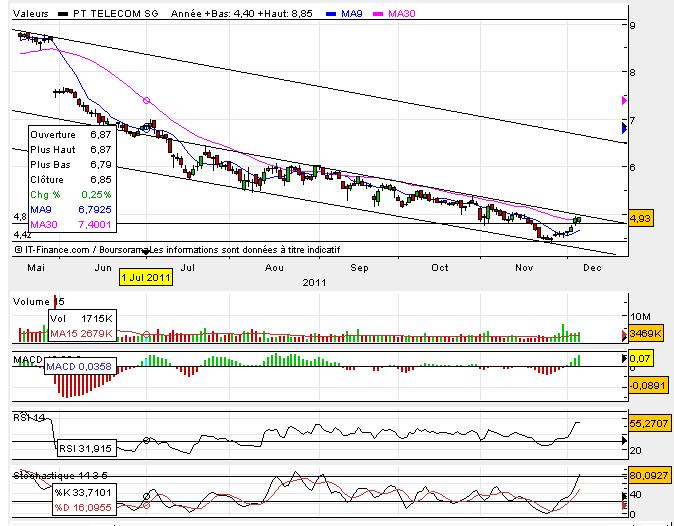Select the magenta MA30 arrow on price axis
The width and height of the screenshot is (674, 526).
(625, 101)
